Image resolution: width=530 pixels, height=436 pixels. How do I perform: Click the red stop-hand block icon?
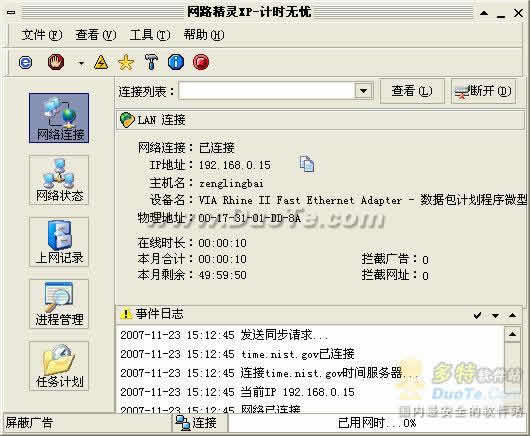(x=56, y=63)
